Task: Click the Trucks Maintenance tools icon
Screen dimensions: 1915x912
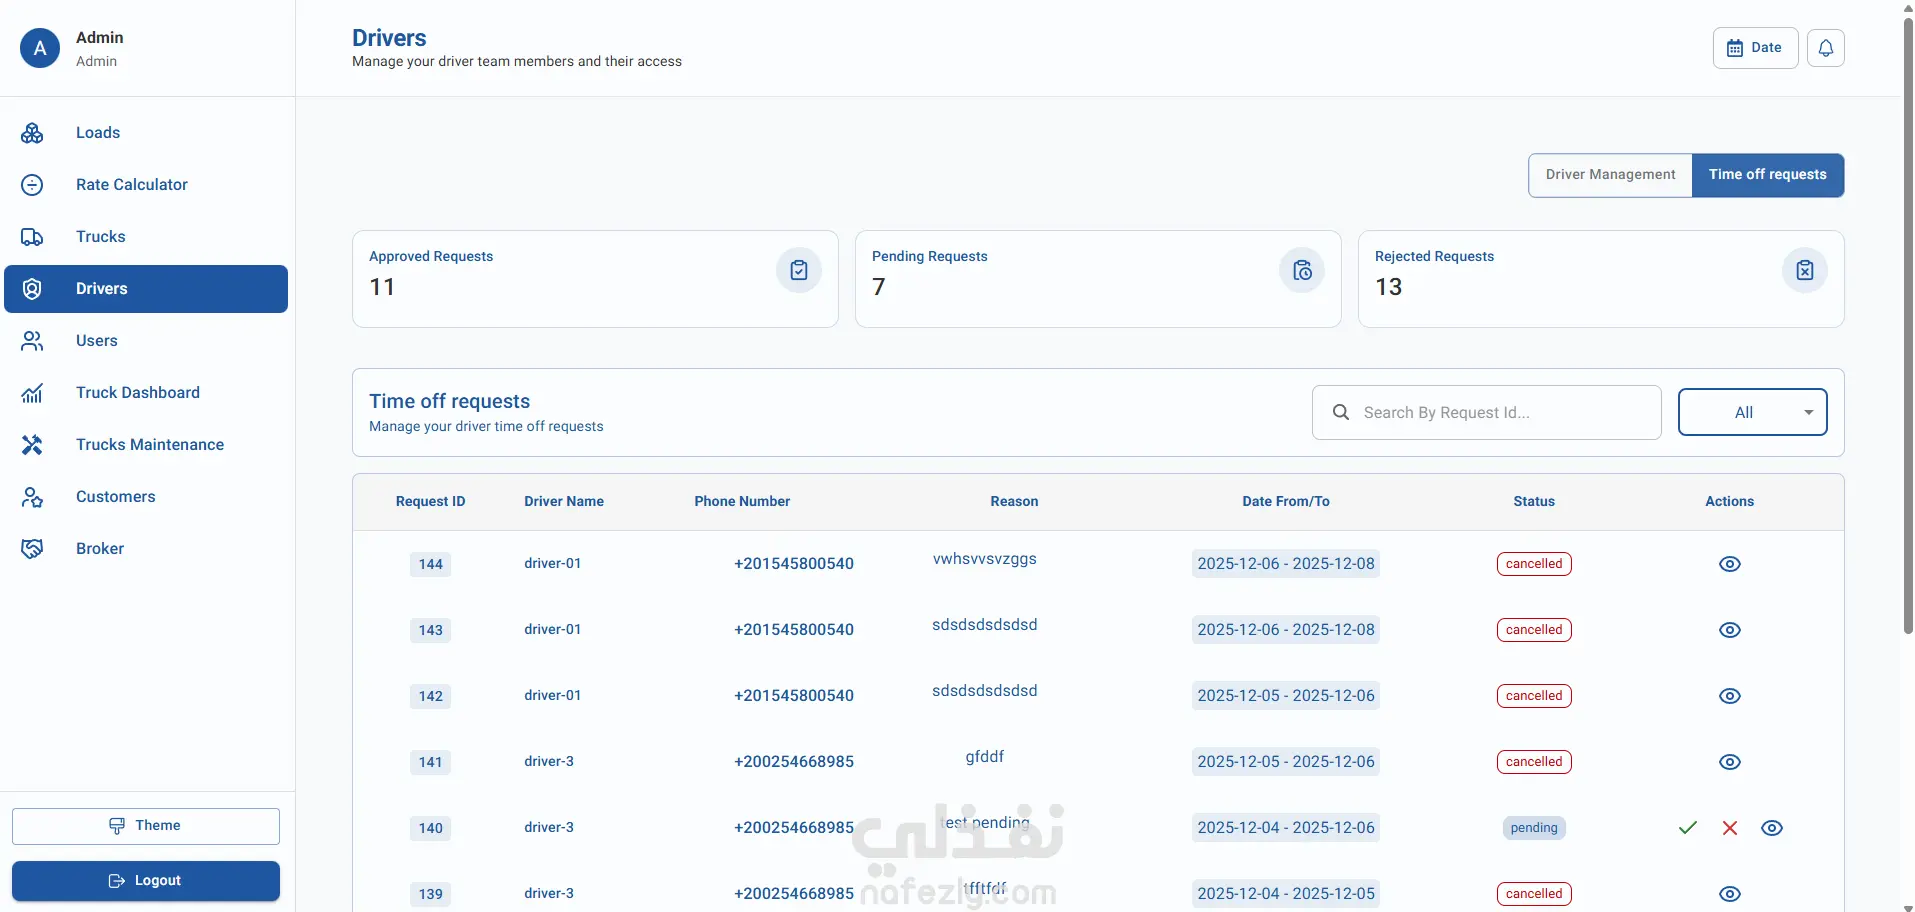Action: 32,445
